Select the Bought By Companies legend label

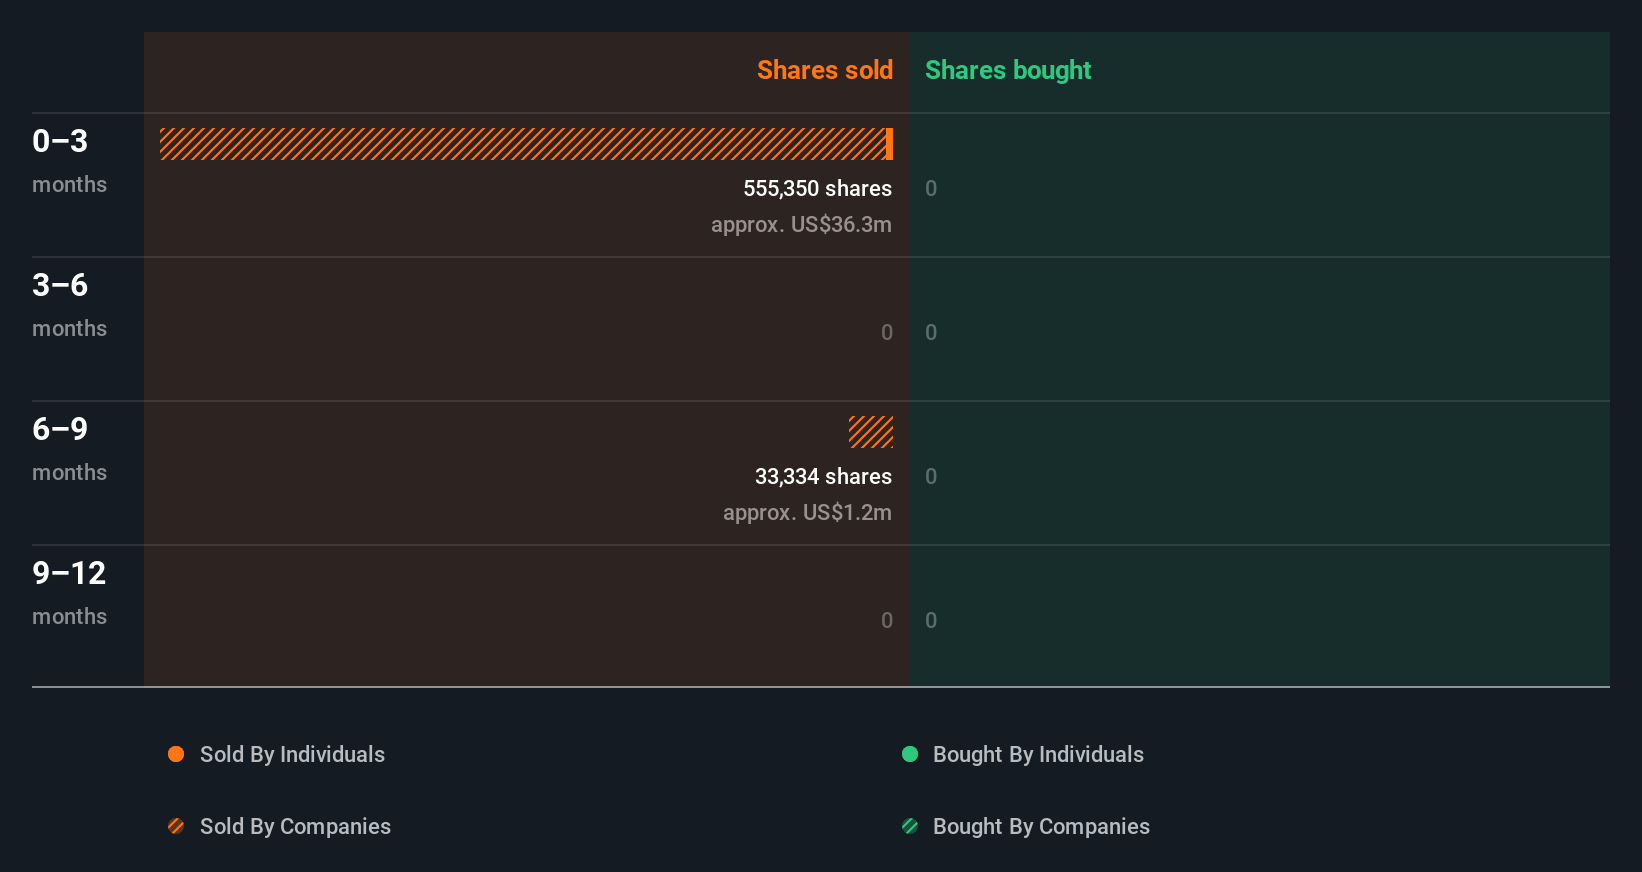pos(1041,826)
